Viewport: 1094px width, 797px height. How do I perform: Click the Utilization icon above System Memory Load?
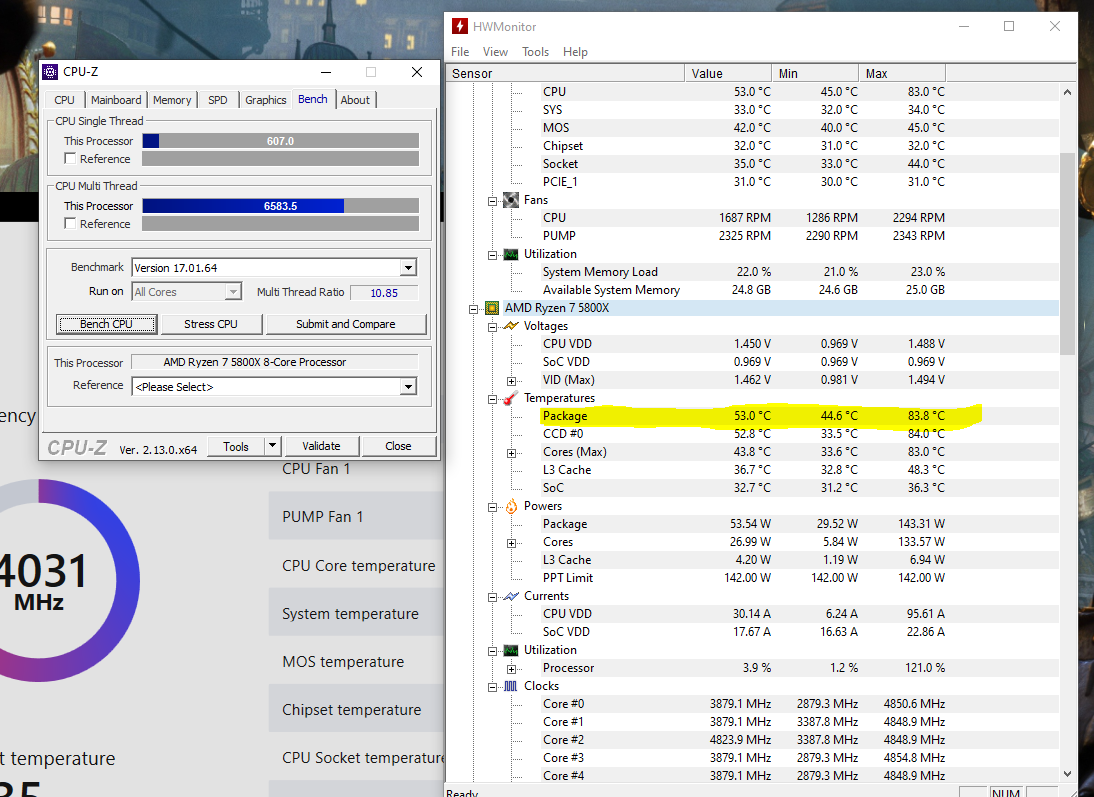511,254
